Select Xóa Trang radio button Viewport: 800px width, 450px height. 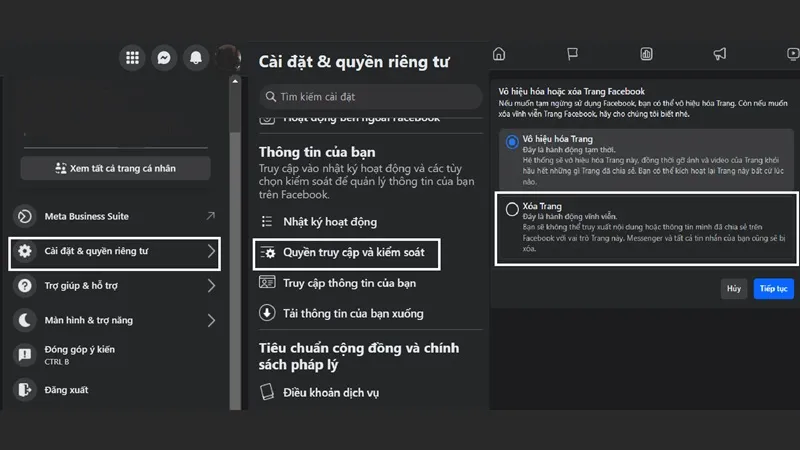(512, 209)
